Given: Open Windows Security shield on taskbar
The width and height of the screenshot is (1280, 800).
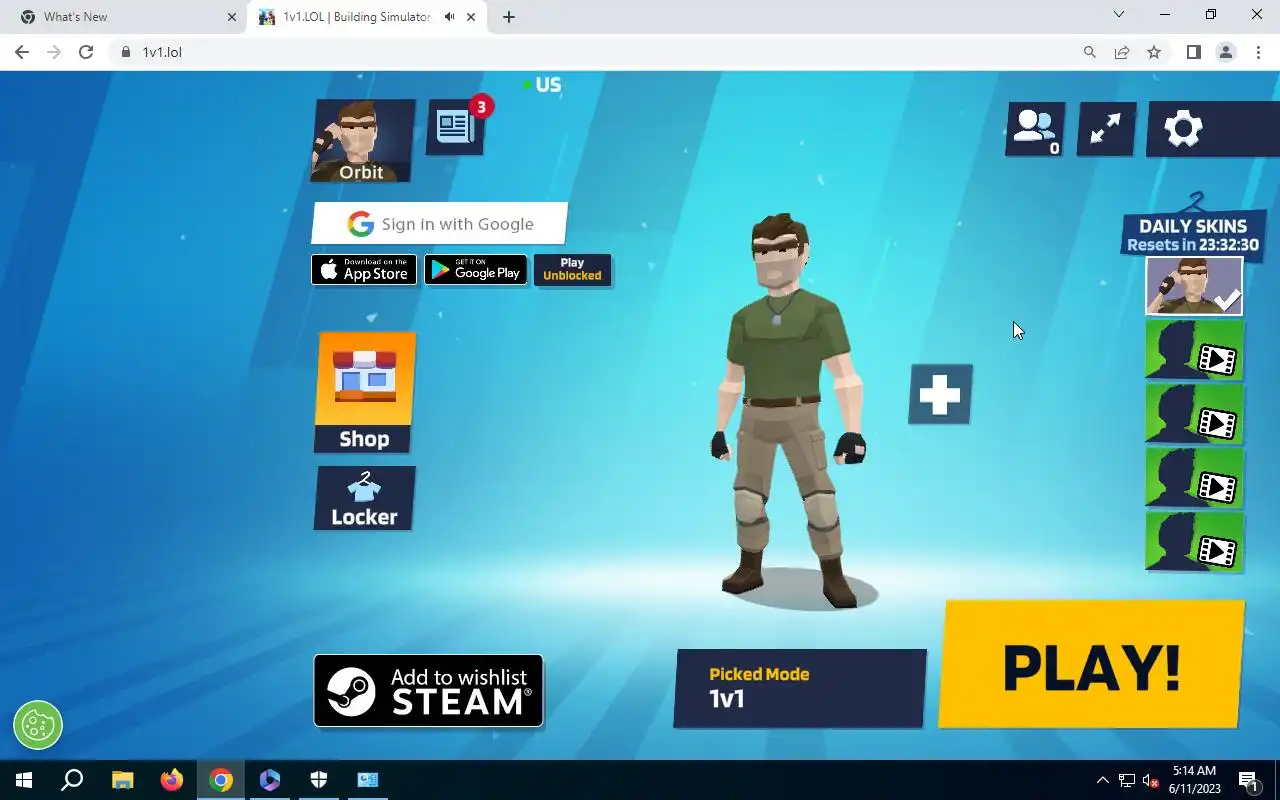Looking at the screenshot, I should point(319,780).
